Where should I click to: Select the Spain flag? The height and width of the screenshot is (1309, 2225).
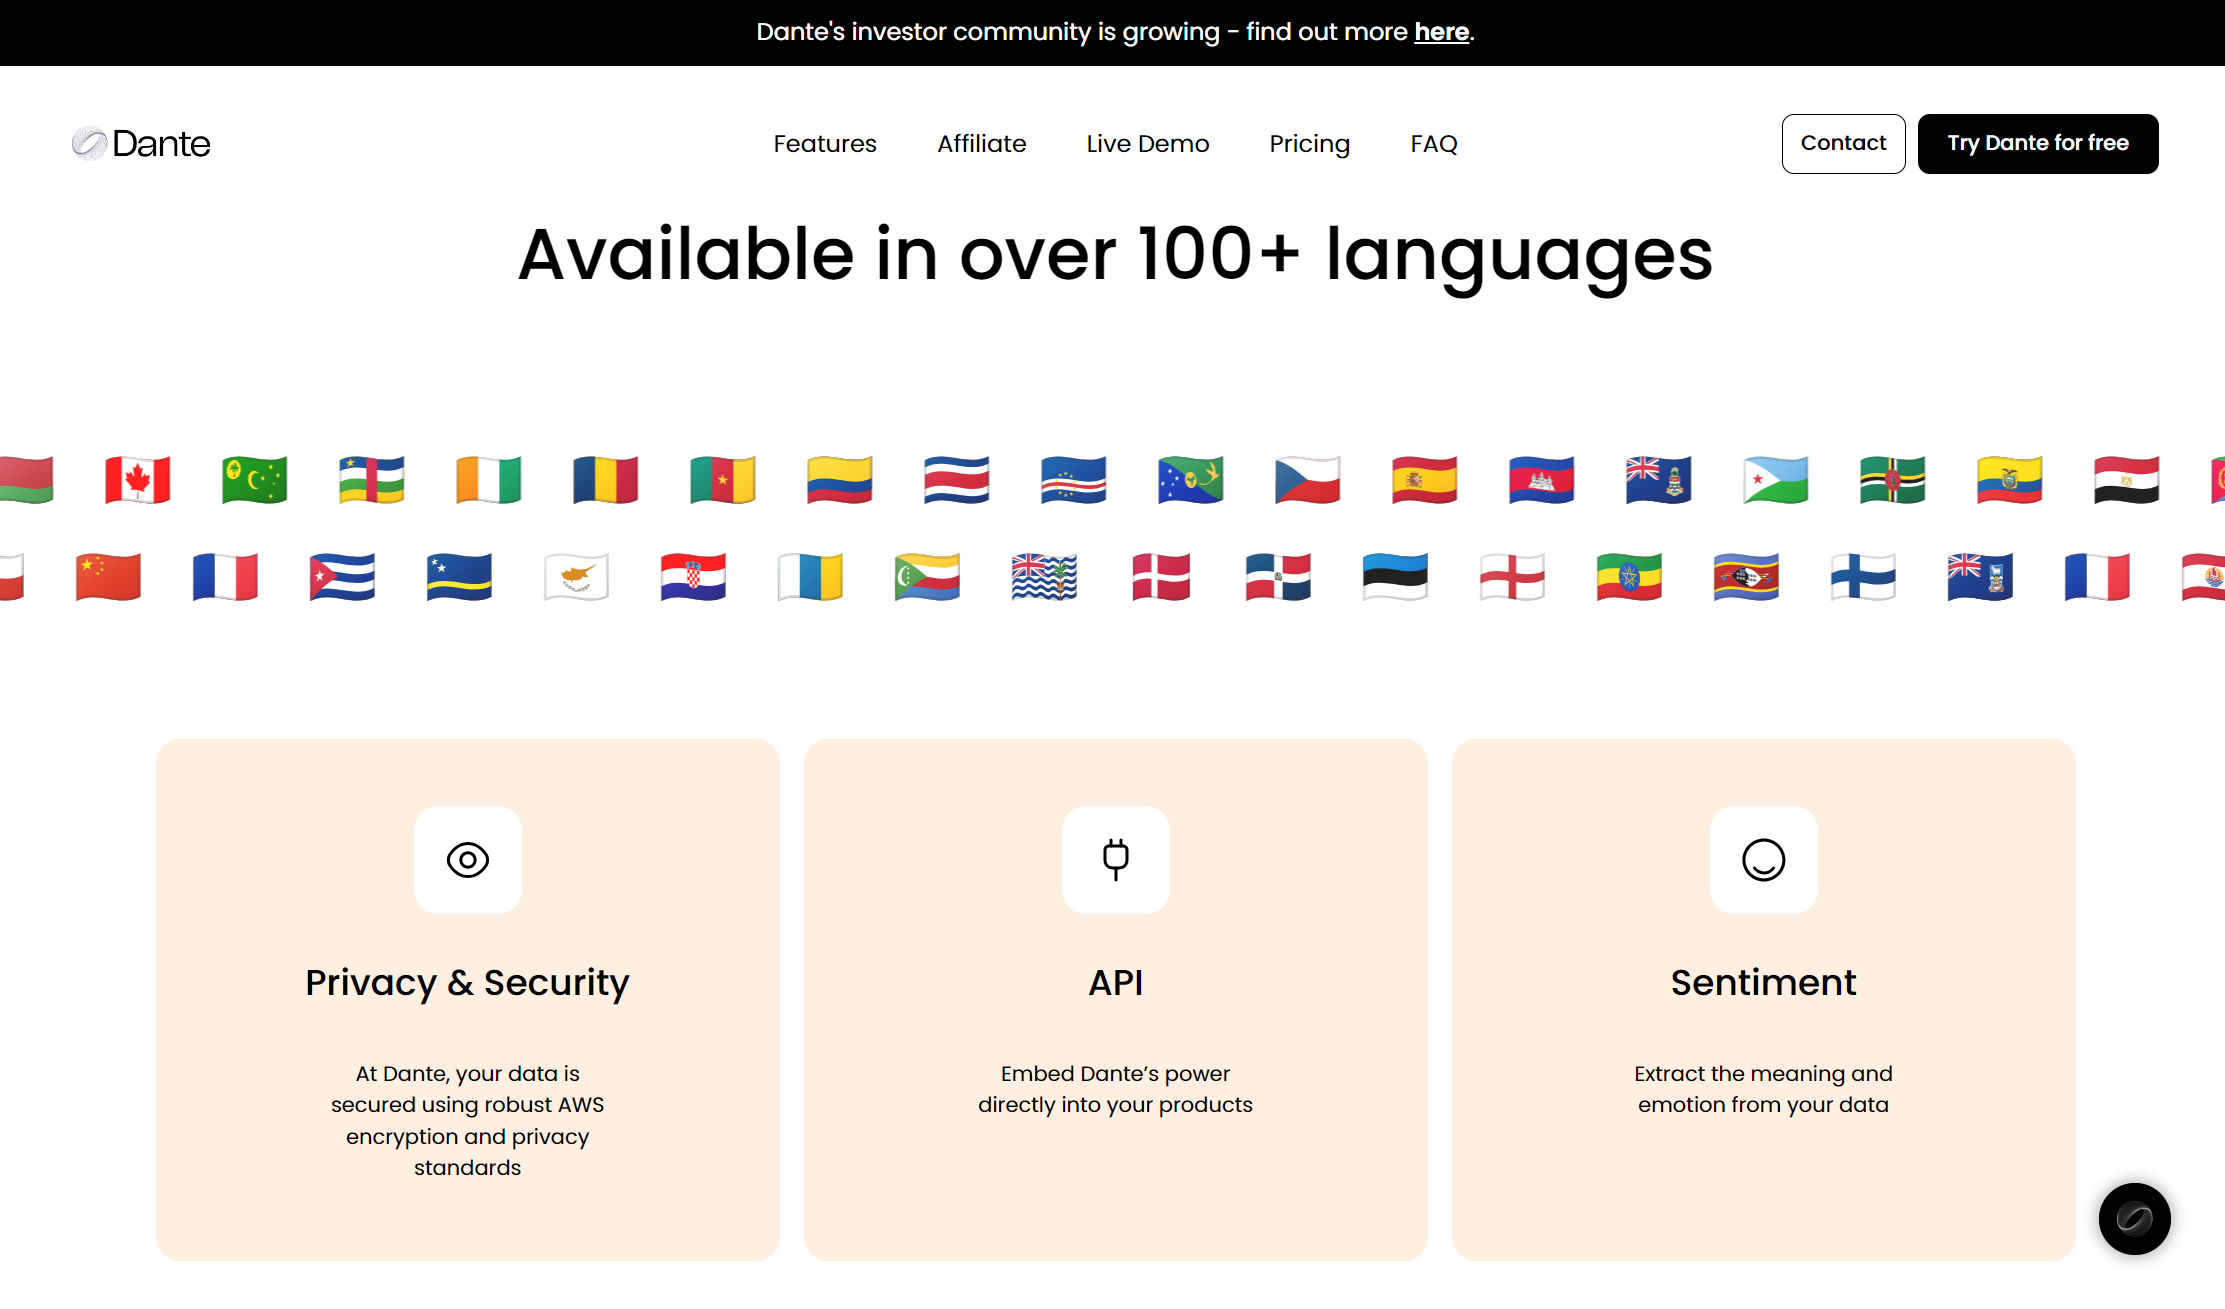[x=1425, y=480]
